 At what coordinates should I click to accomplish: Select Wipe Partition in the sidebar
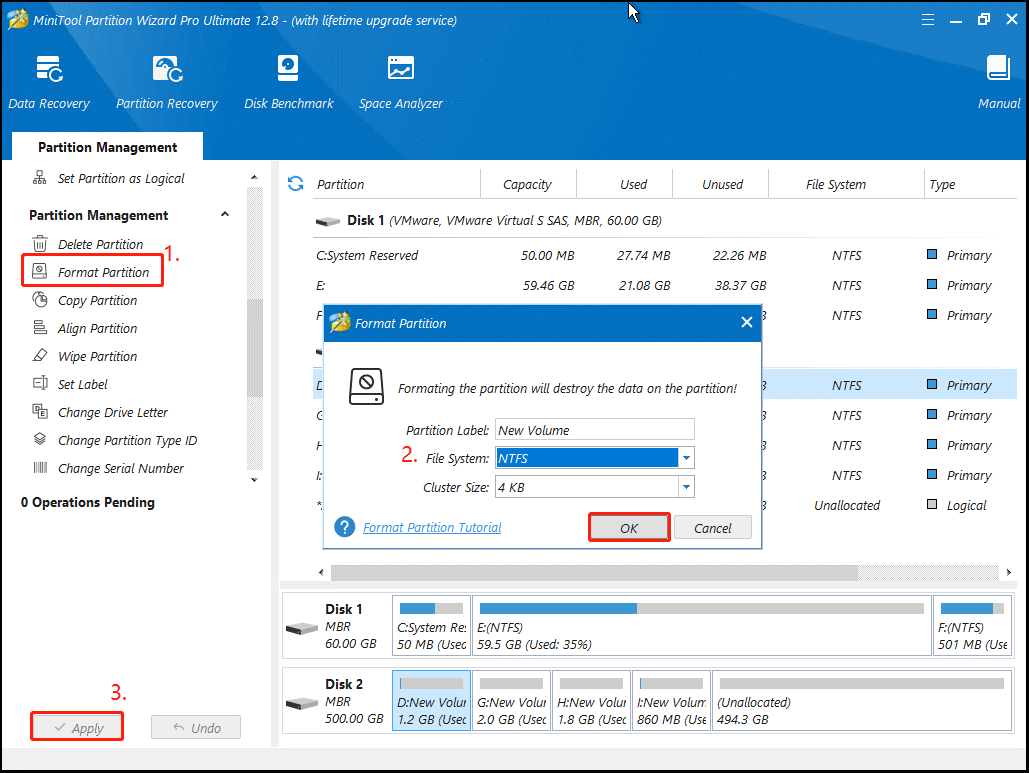tap(97, 356)
